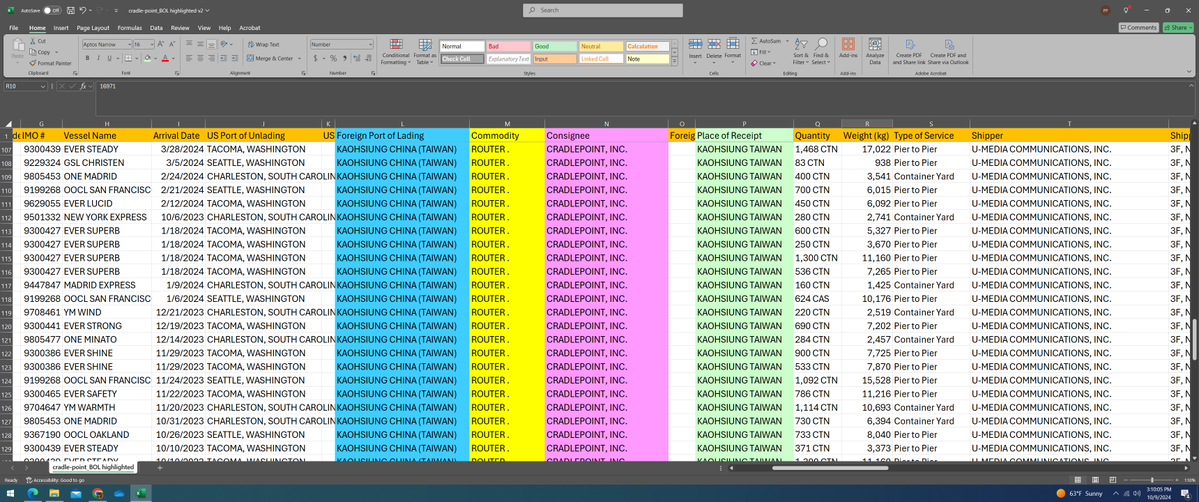
Task: Toggle the AutoSave switch
Action: tap(49, 11)
